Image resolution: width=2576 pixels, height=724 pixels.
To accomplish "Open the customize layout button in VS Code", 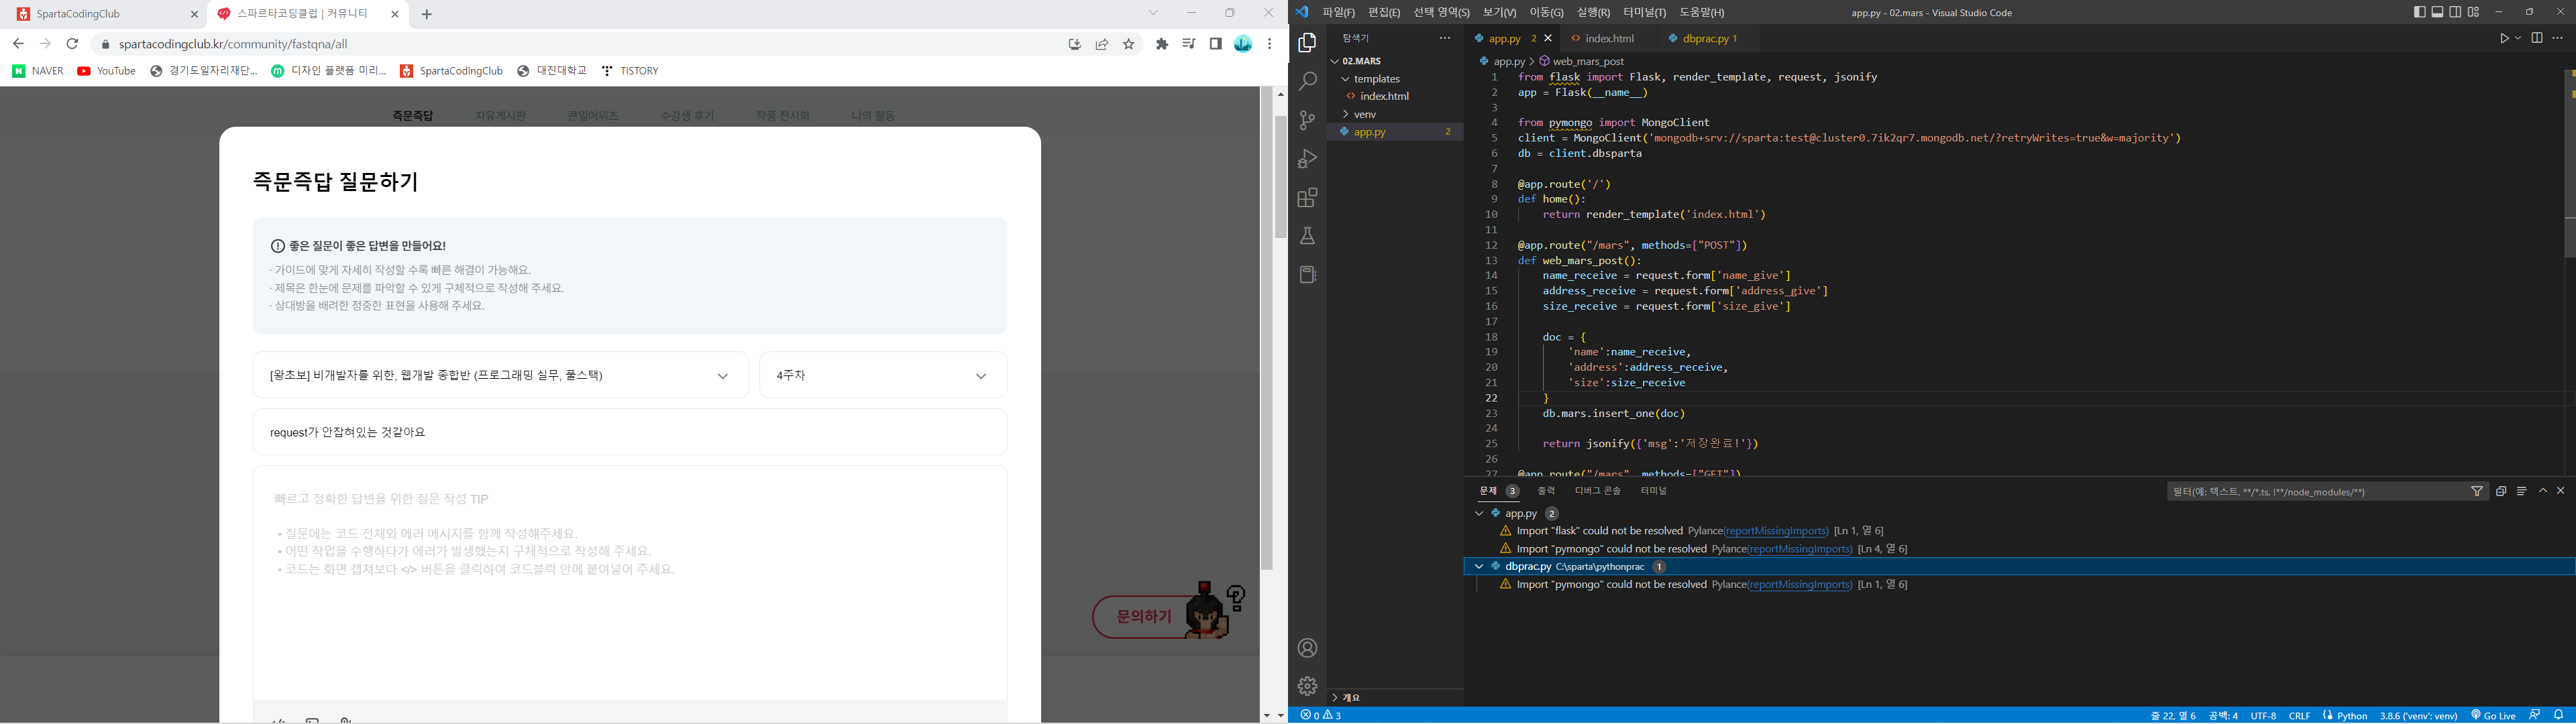I will click(x=2474, y=12).
